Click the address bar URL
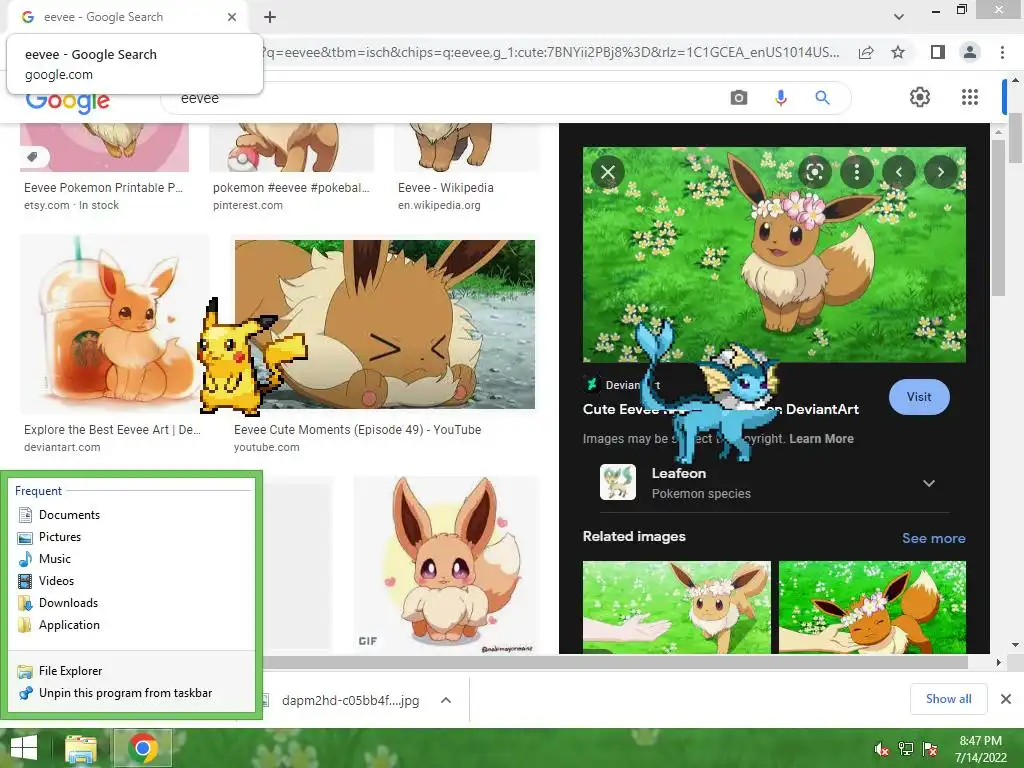The height and width of the screenshot is (768, 1024). (550, 52)
